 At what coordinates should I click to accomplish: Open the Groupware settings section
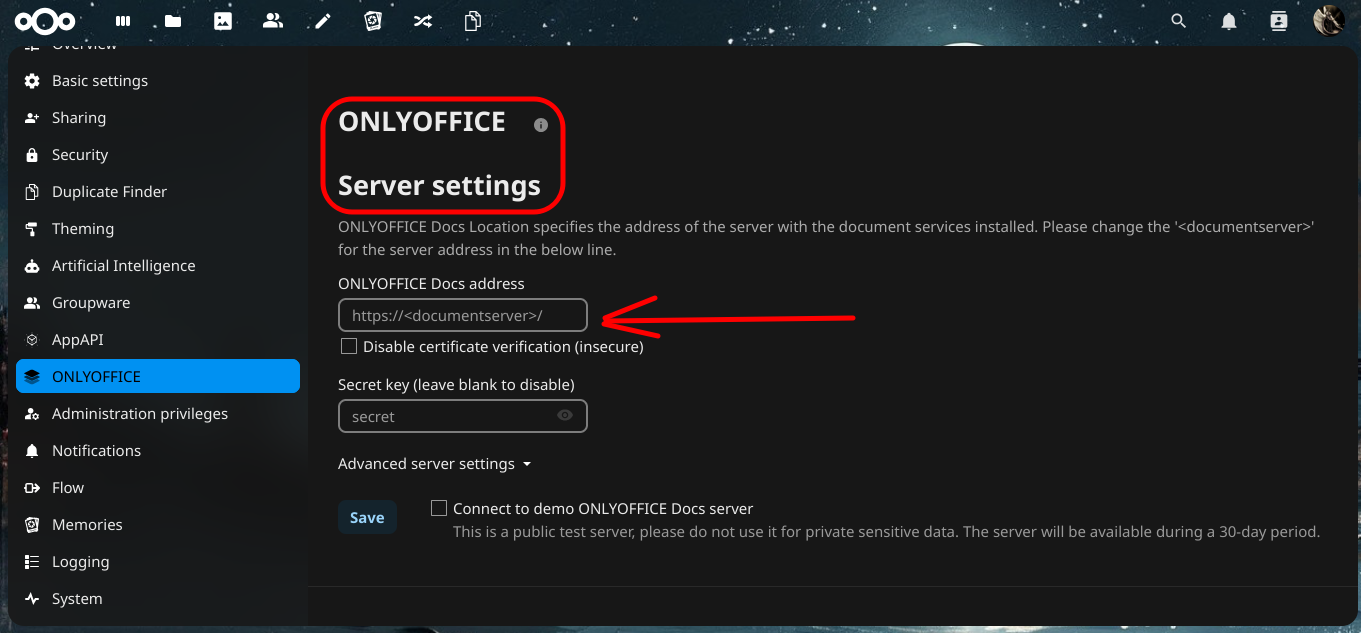tap(158, 303)
